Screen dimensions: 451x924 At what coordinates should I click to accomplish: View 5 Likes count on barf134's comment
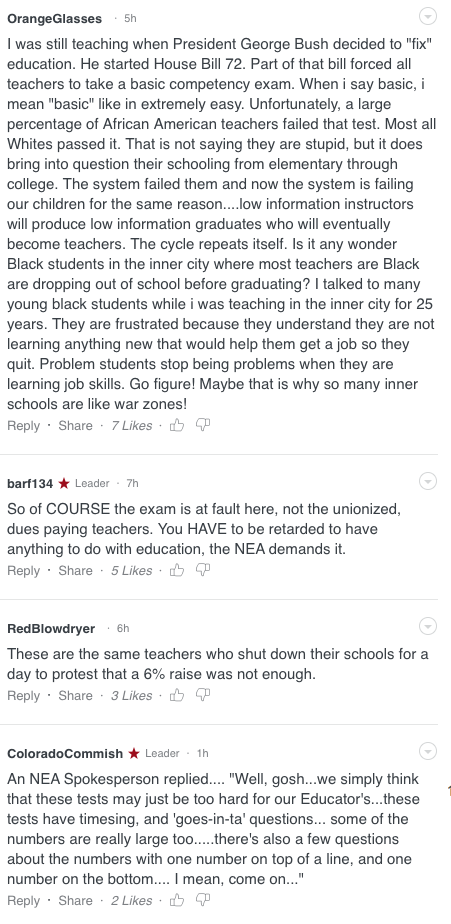pos(131,570)
